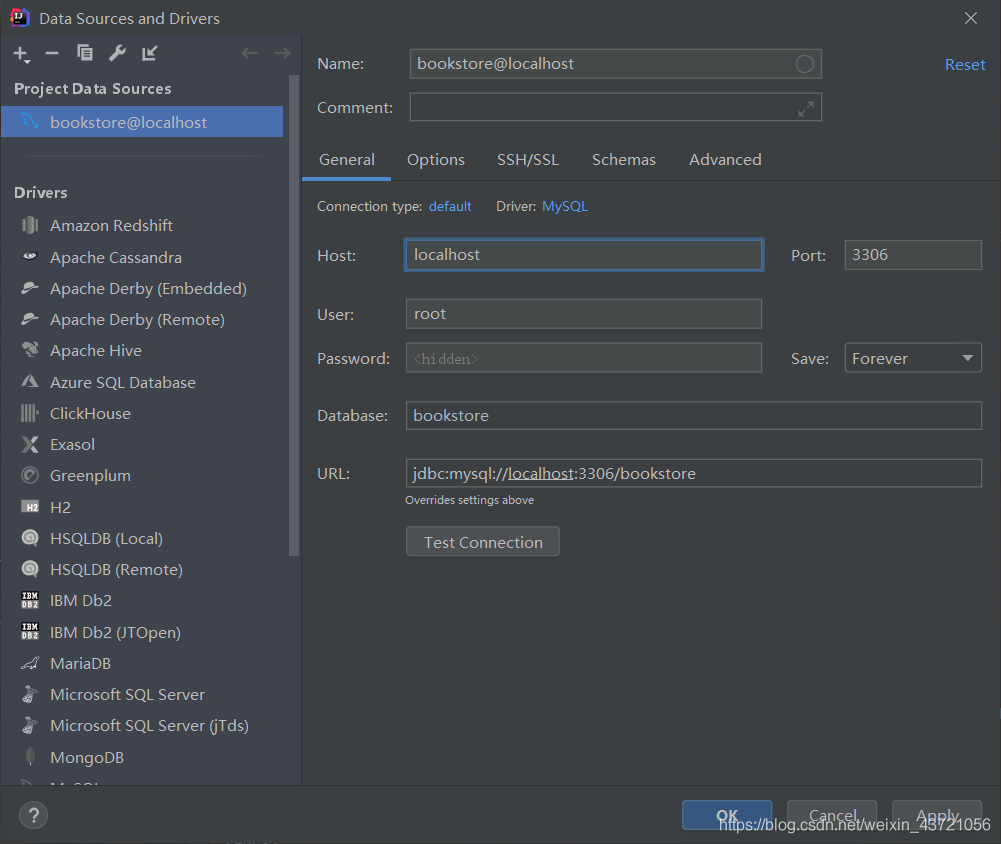Click the Cancel button

832,815
